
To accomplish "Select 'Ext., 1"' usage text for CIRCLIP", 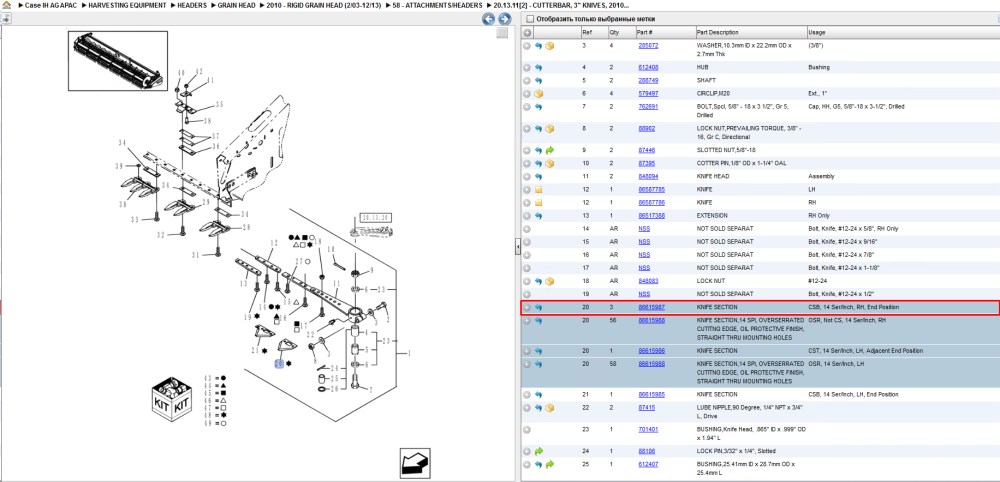I will point(817,94).
